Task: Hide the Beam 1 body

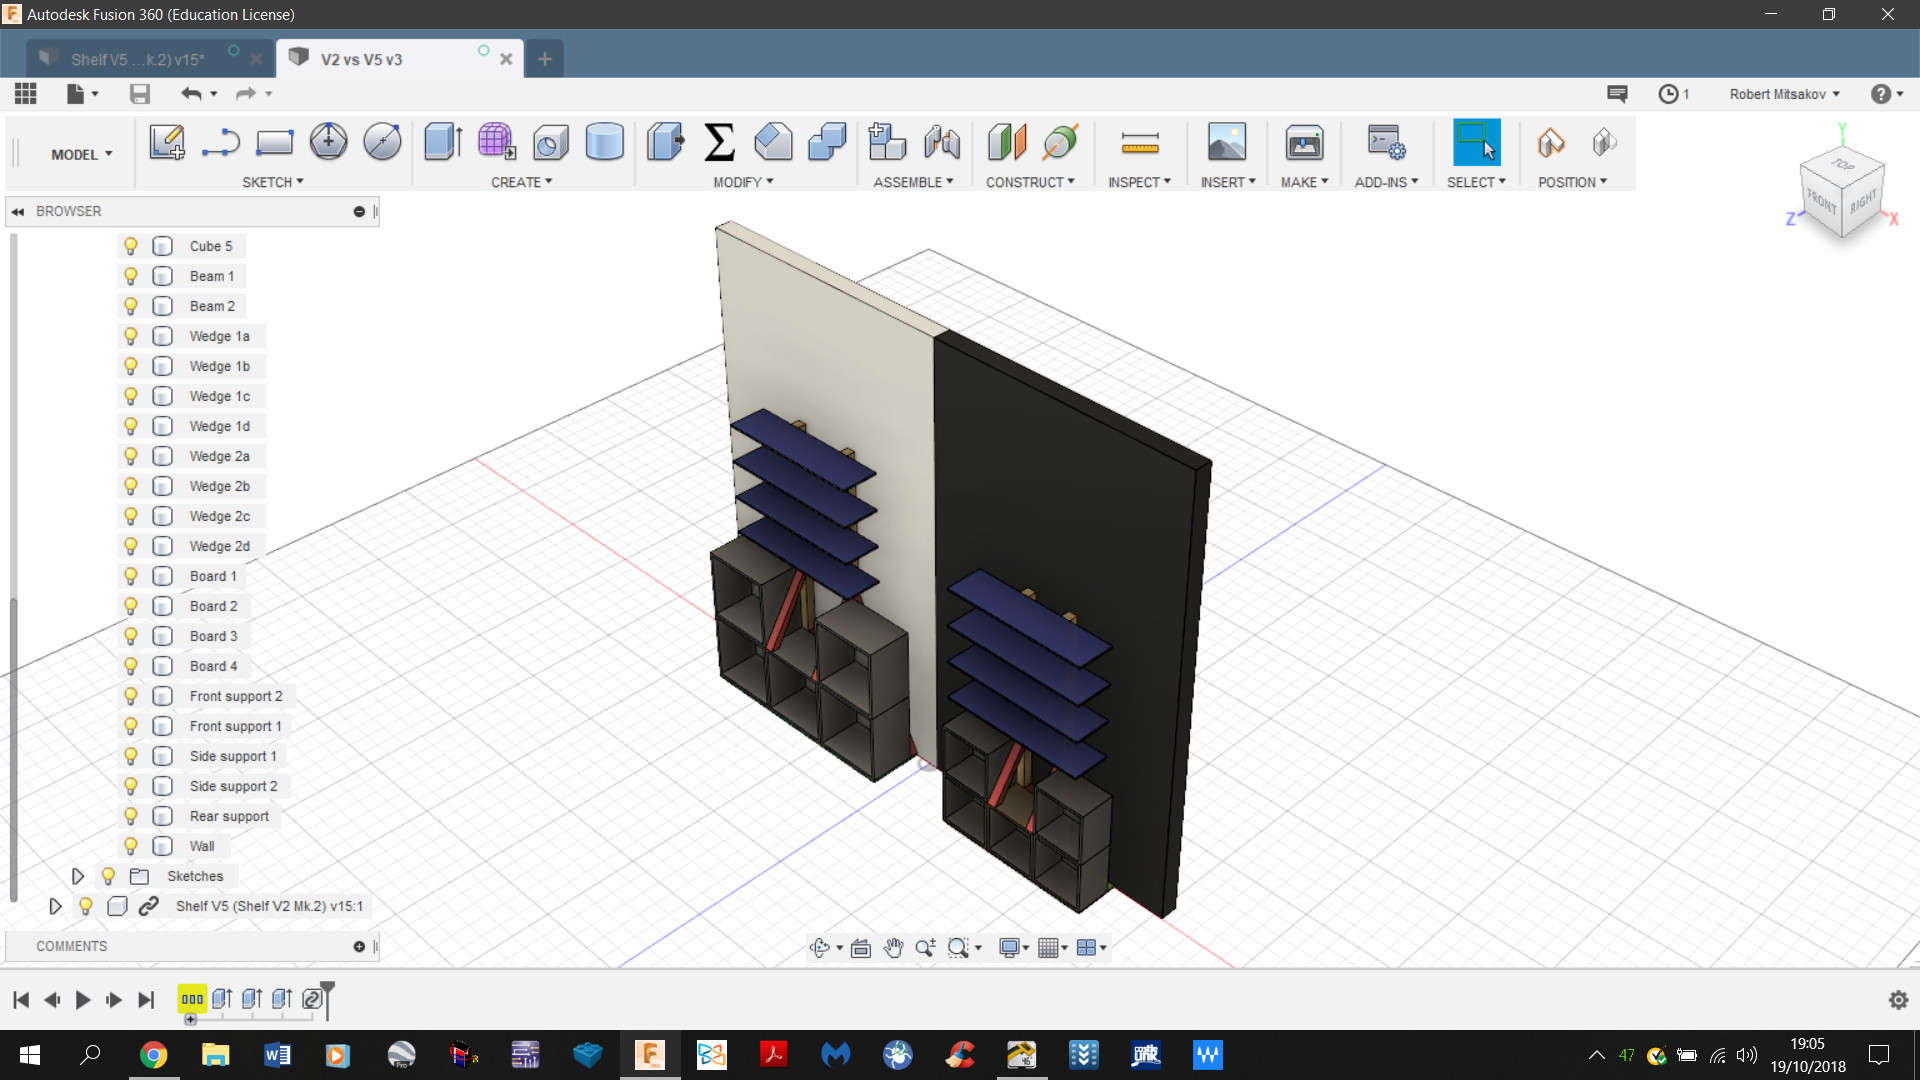Action: (x=131, y=276)
